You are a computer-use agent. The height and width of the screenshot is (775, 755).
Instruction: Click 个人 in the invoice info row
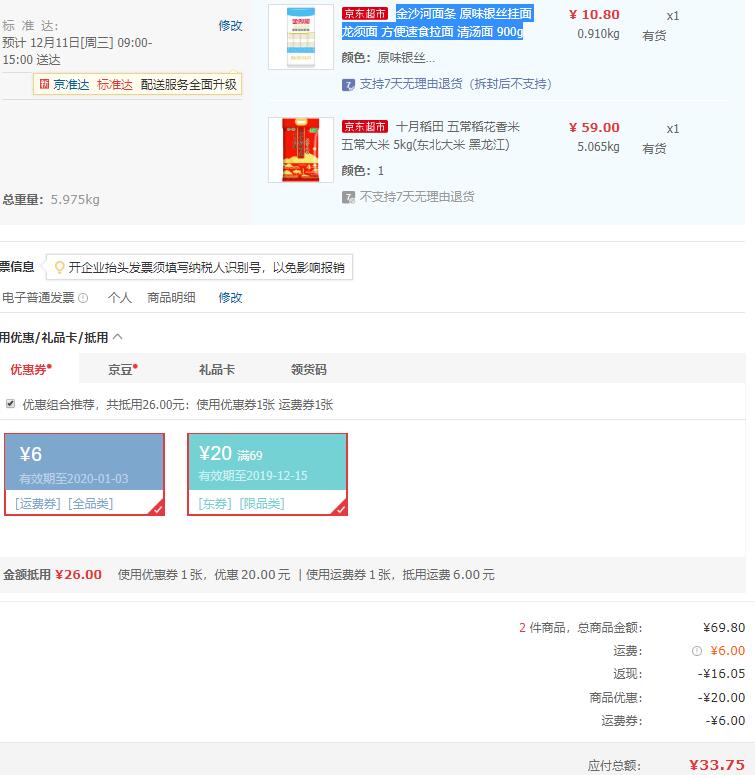[120, 298]
